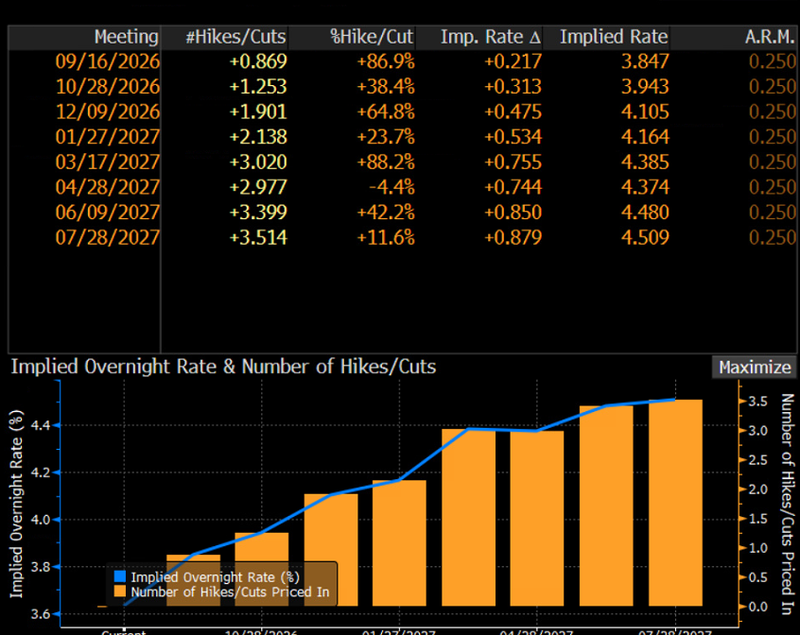Select the +1.901 hikes value
Image resolution: width=800 pixels, height=635 pixels.
tap(258, 112)
